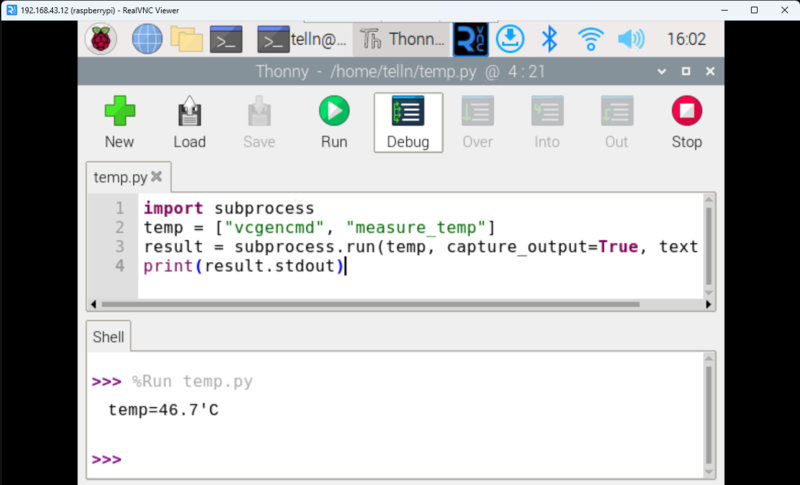Open the terminal launcher in taskbar
This screenshot has height=485, width=800.
coord(225,39)
